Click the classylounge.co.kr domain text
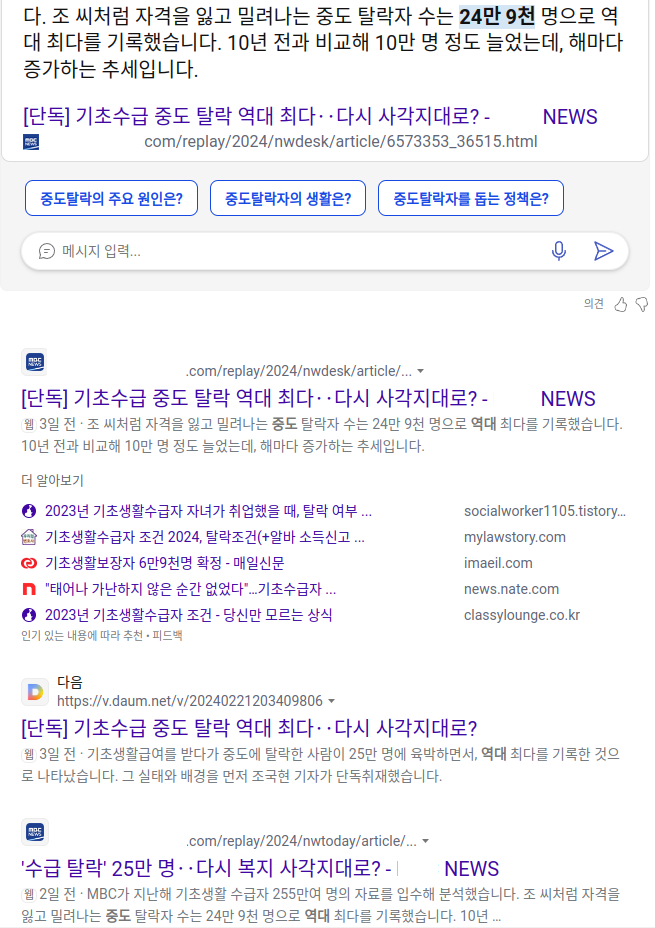The height and width of the screenshot is (928, 655). click(x=522, y=615)
